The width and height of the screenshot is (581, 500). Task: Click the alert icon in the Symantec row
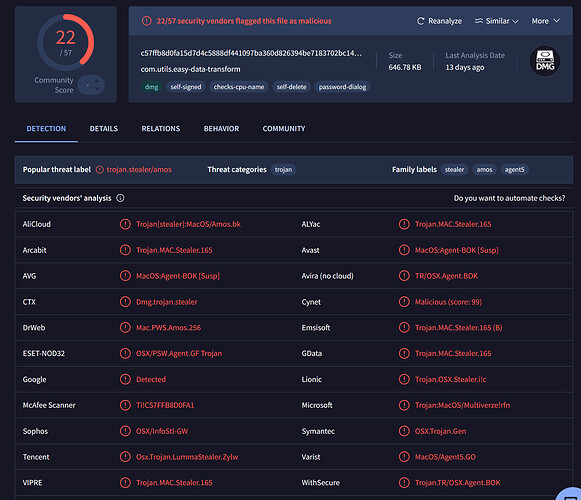pos(404,431)
